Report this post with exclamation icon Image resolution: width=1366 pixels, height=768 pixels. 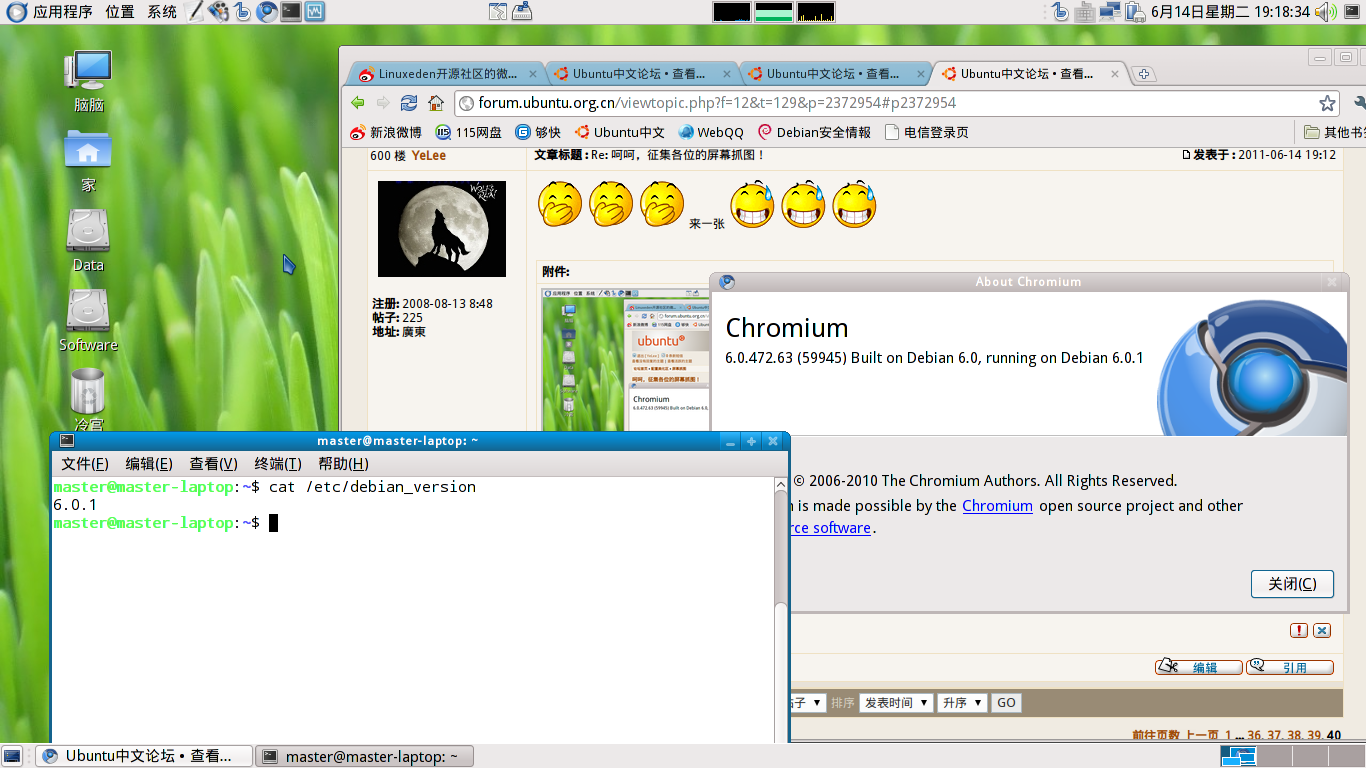point(1298,630)
